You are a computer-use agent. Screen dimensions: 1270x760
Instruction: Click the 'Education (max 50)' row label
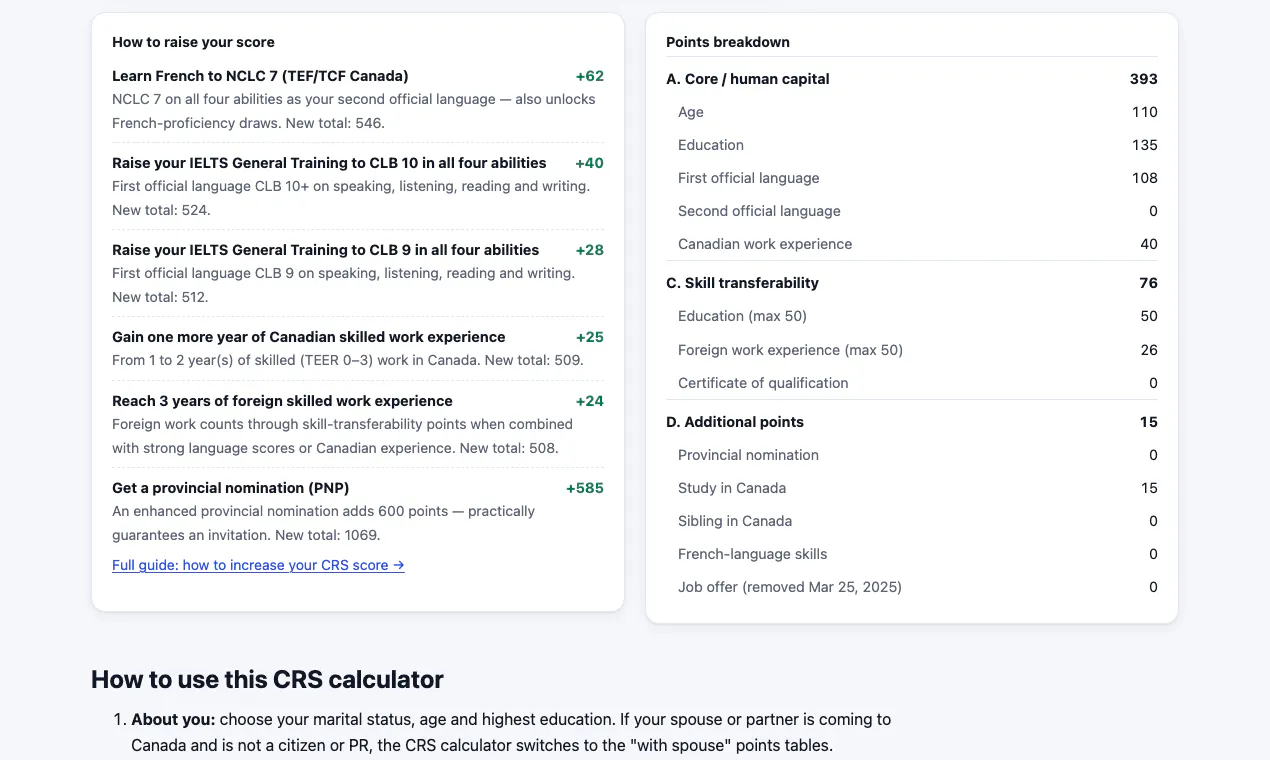point(742,316)
